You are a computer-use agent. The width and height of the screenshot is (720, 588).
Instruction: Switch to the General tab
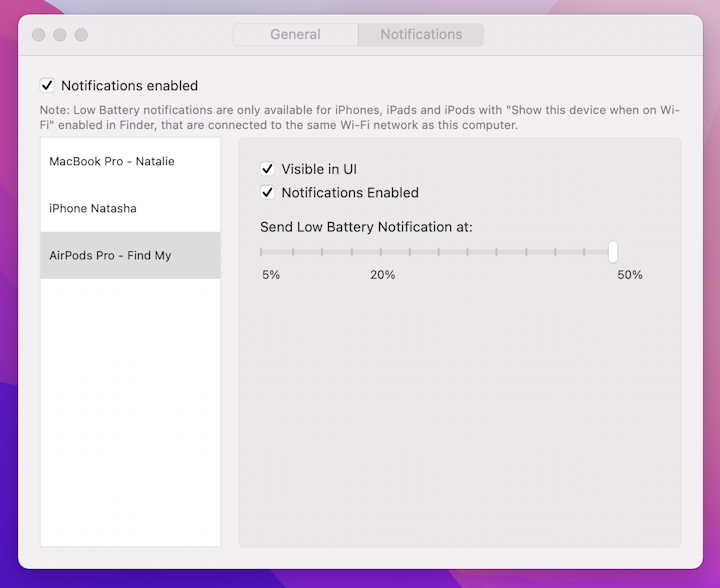pyautogui.click(x=295, y=34)
